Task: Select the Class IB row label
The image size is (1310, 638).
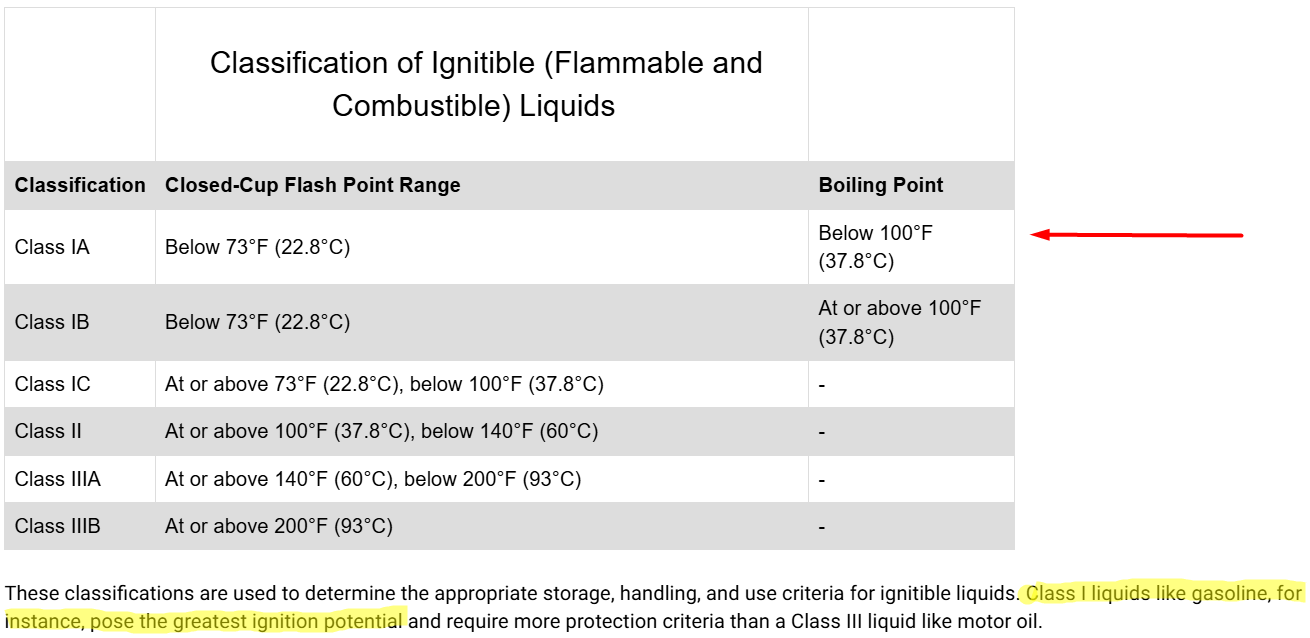Action: pyautogui.click(x=52, y=322)
